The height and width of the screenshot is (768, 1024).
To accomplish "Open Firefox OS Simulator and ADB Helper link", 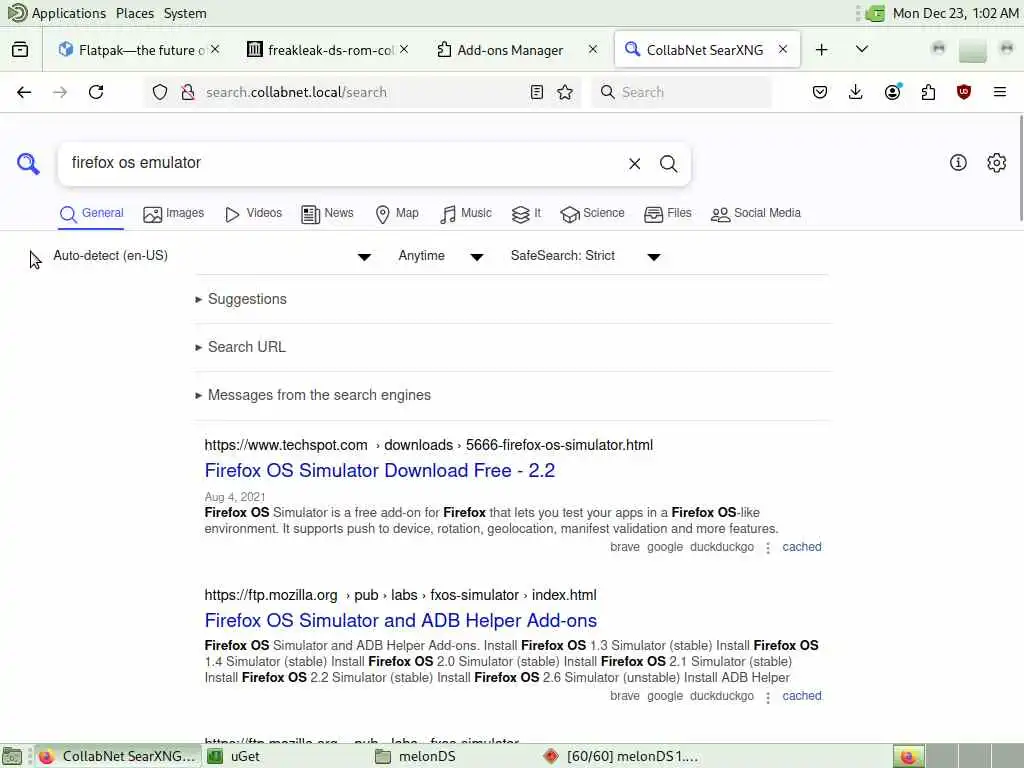I will point(400,620).
